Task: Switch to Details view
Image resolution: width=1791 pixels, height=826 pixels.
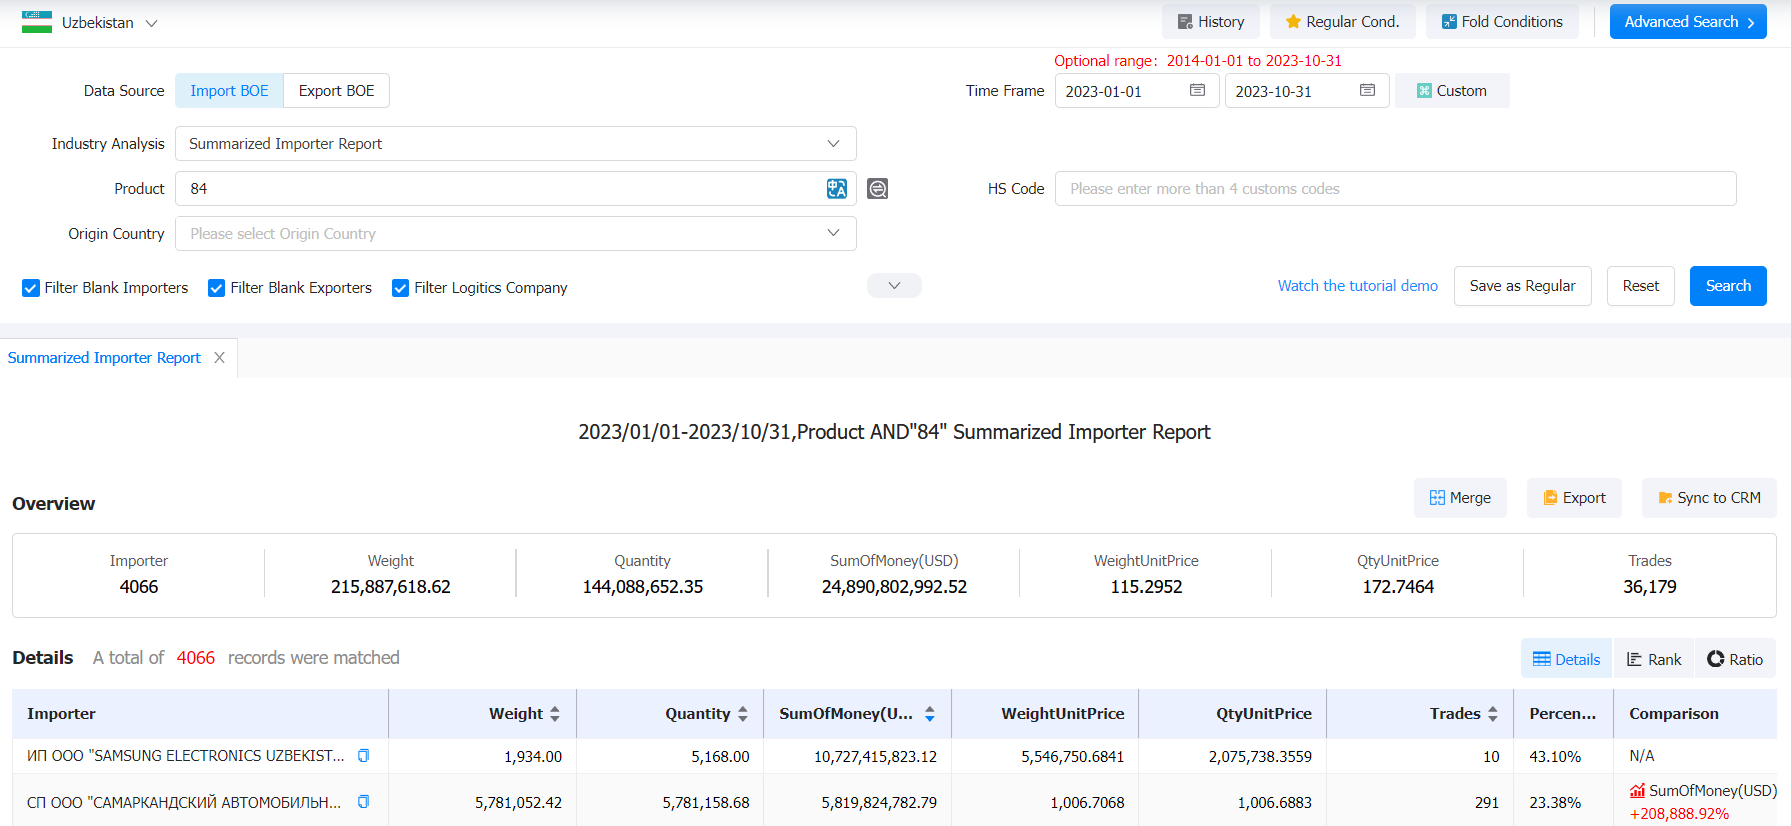Action: point(1566,659)
